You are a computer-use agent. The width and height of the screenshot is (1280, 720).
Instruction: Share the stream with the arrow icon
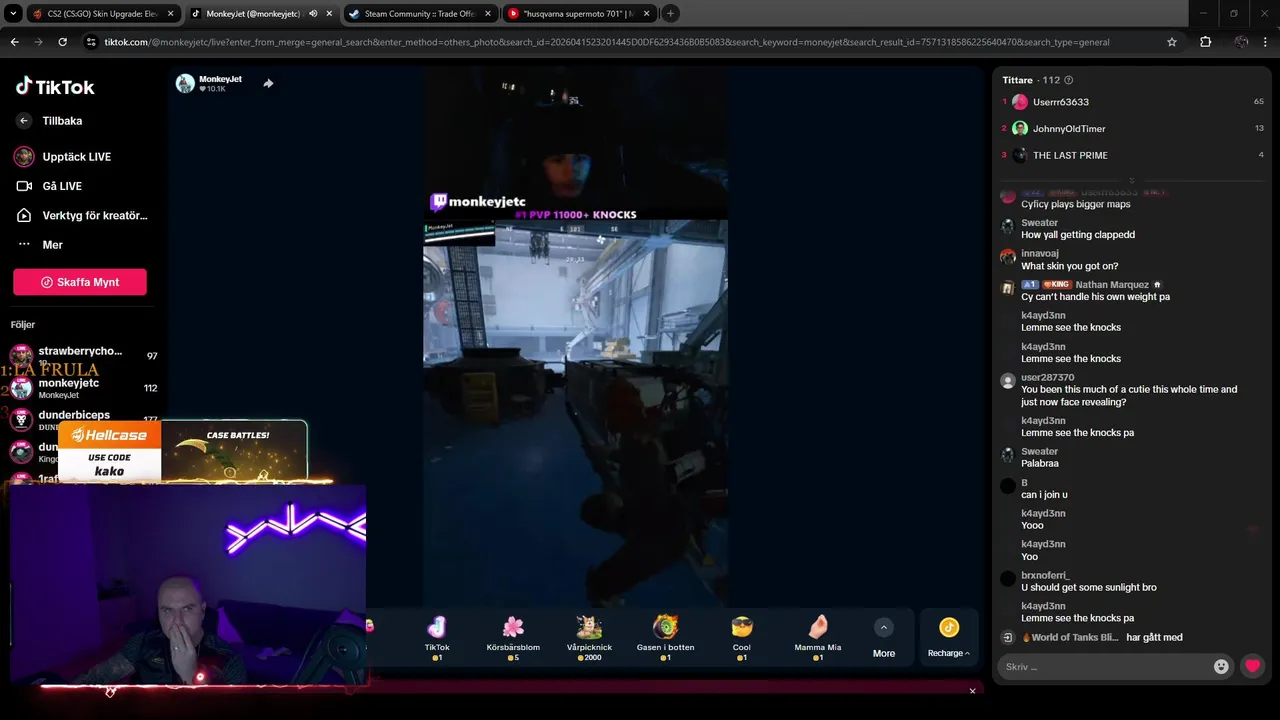[x=268, y=83]
